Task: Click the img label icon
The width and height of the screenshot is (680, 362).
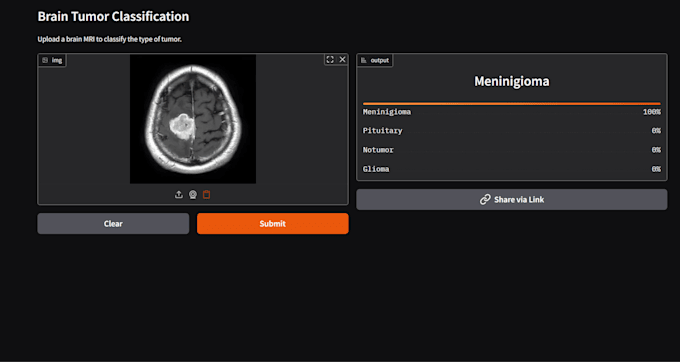Action: point(45,60)
